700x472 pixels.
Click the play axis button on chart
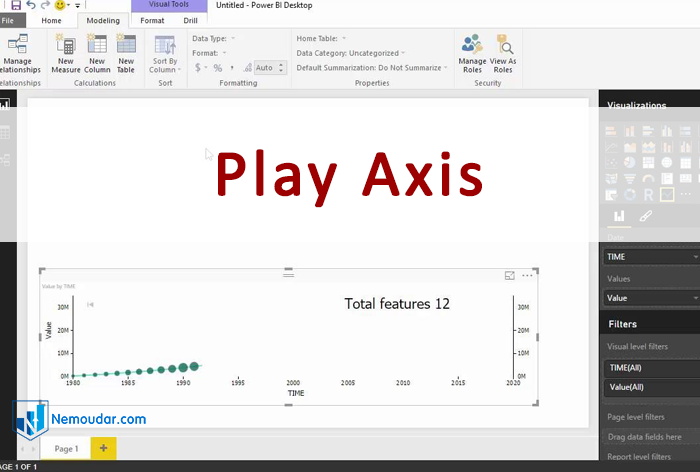click(x=90, y=304)
